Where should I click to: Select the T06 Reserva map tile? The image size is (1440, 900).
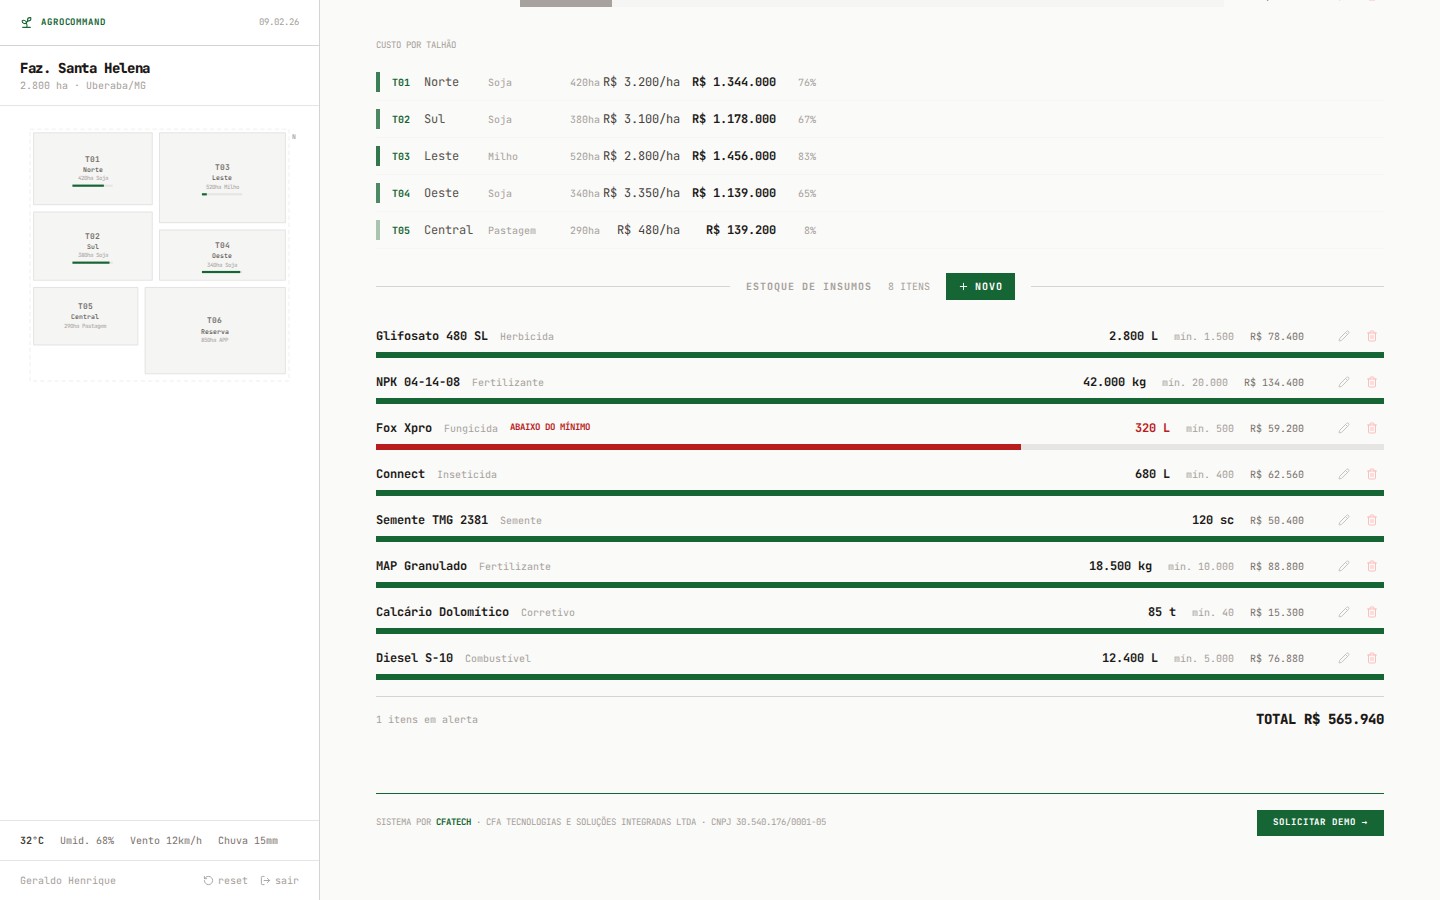click(215, 330)
